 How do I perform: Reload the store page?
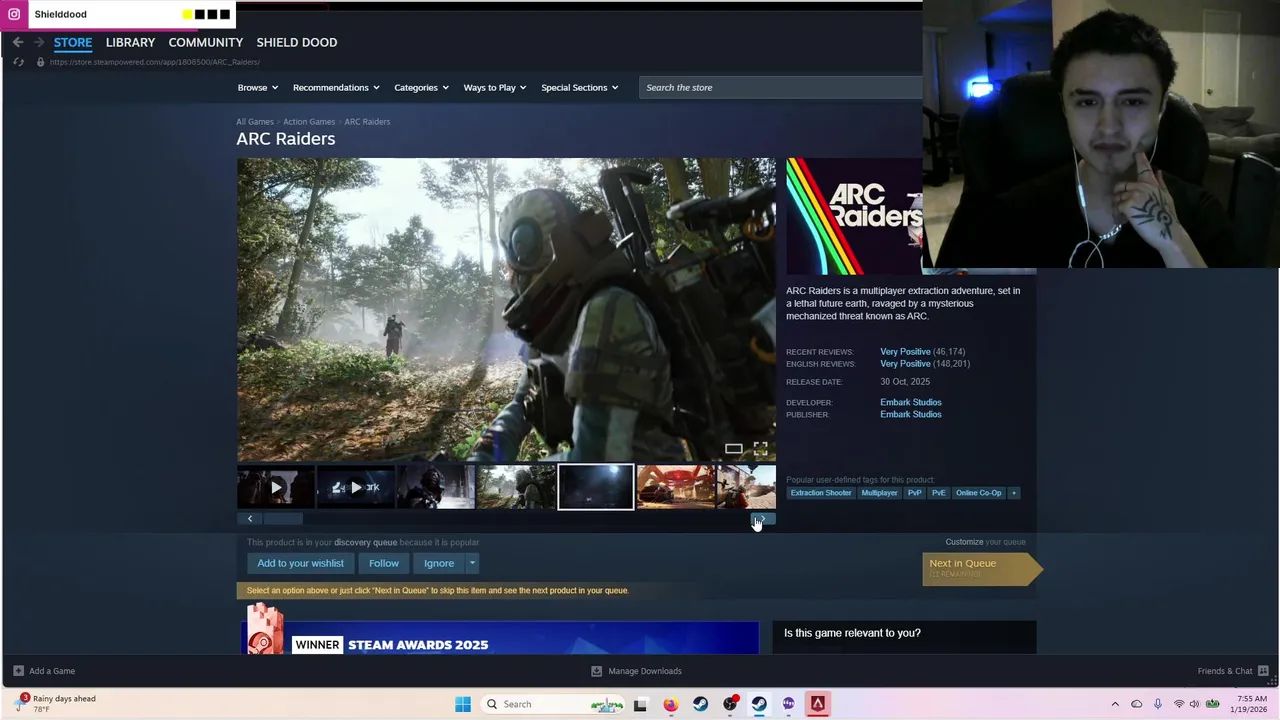pyautogui.click(x=18, y=62)
